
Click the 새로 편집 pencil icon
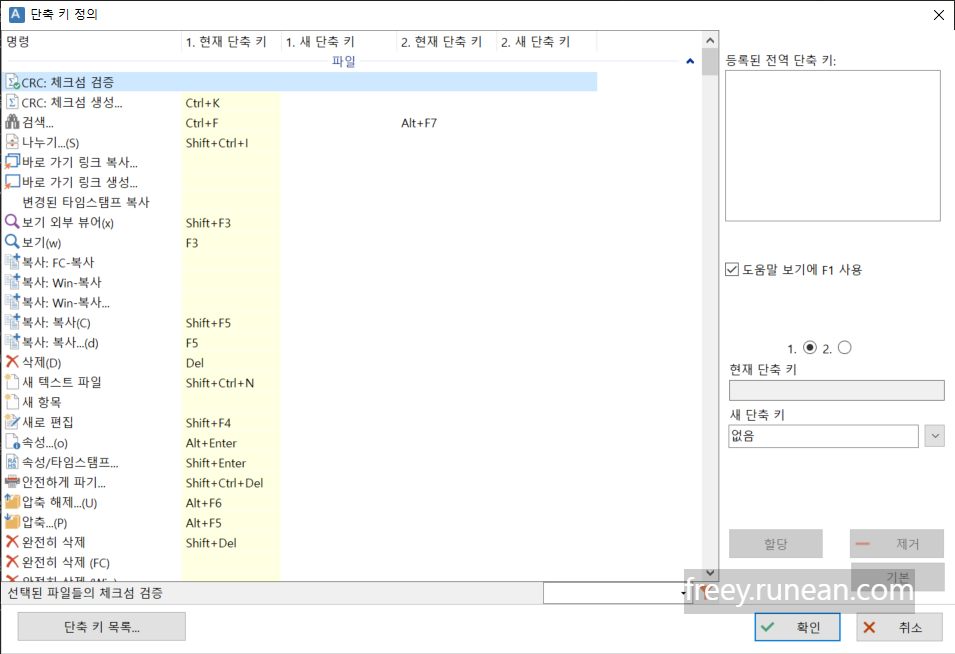pos(12,422)
